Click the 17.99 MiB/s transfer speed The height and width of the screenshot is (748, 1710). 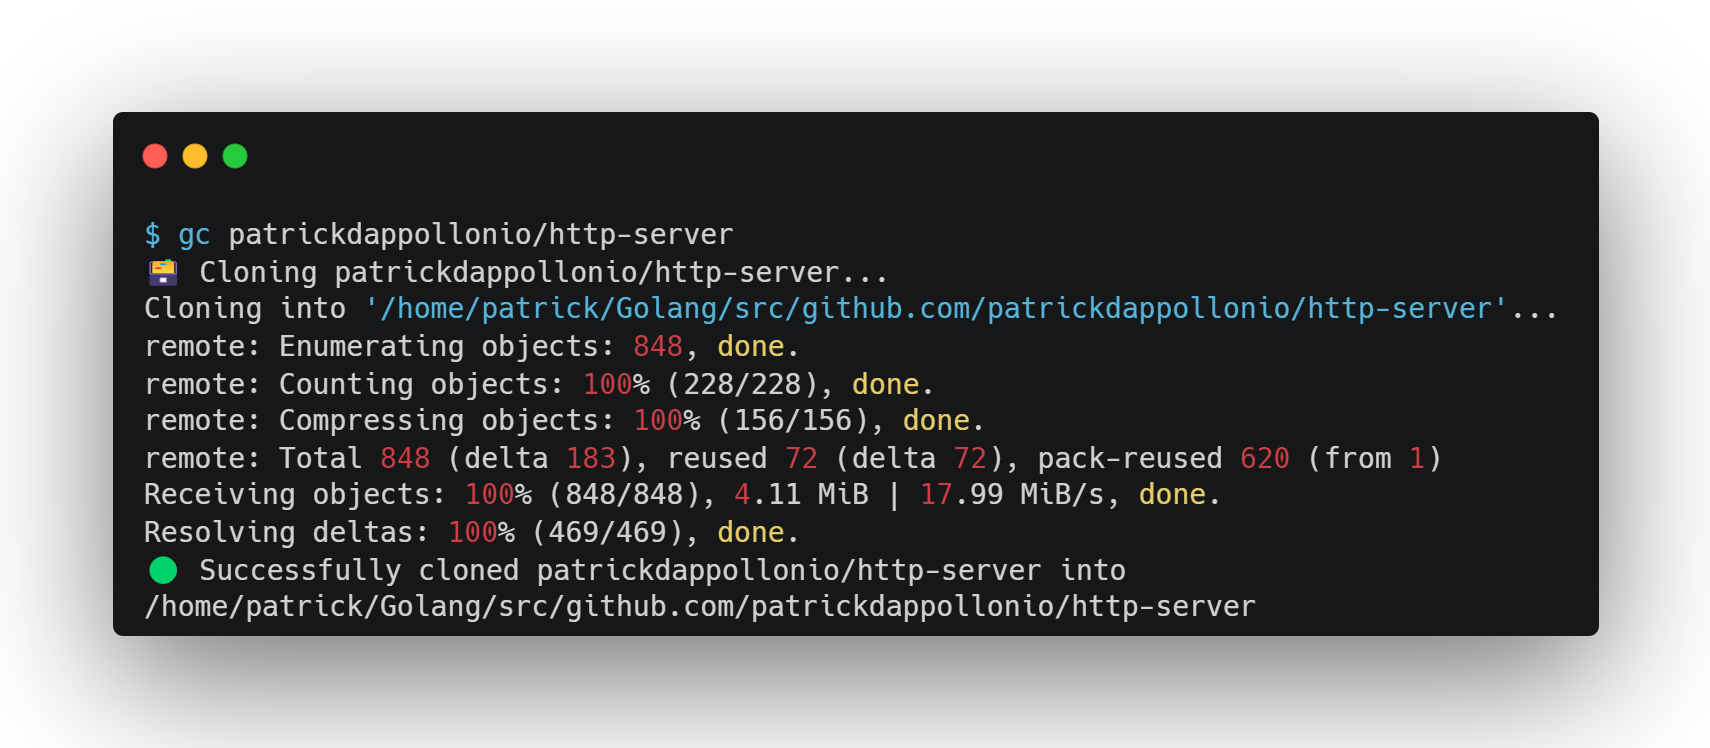[1012, 494]
